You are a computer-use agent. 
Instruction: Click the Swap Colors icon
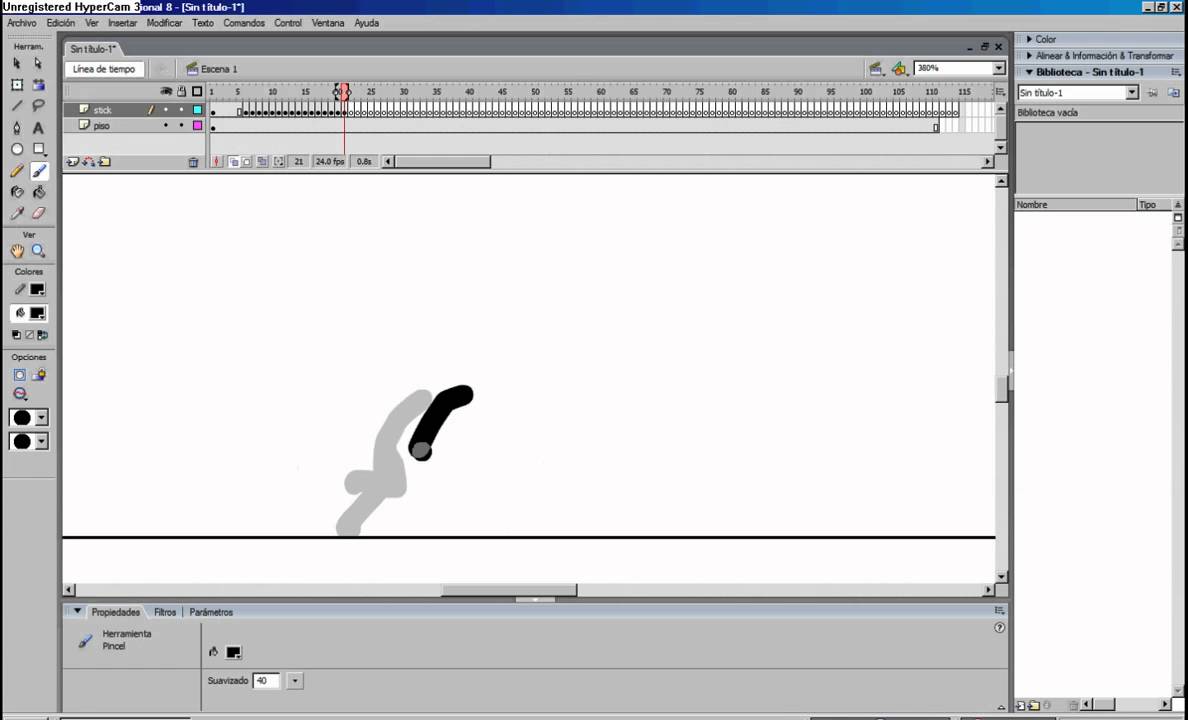(42, 334)
